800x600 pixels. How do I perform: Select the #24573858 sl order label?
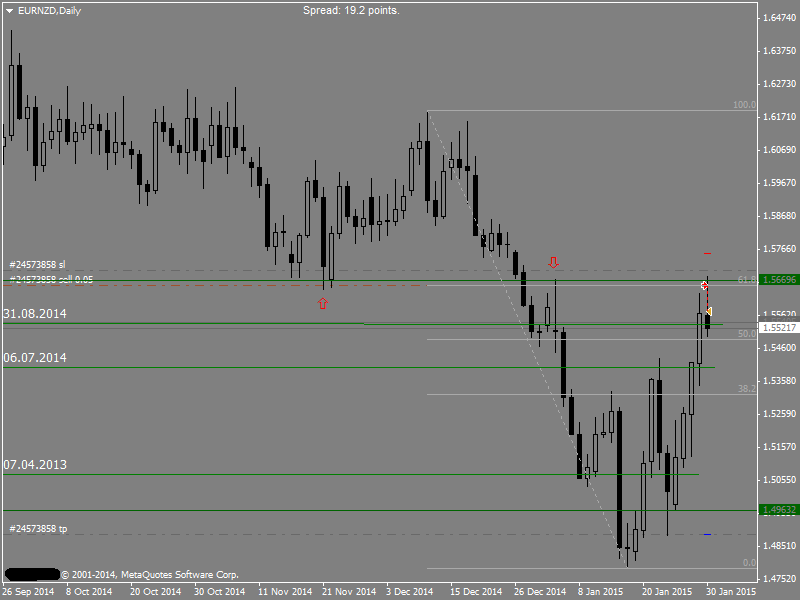(37, 264)
